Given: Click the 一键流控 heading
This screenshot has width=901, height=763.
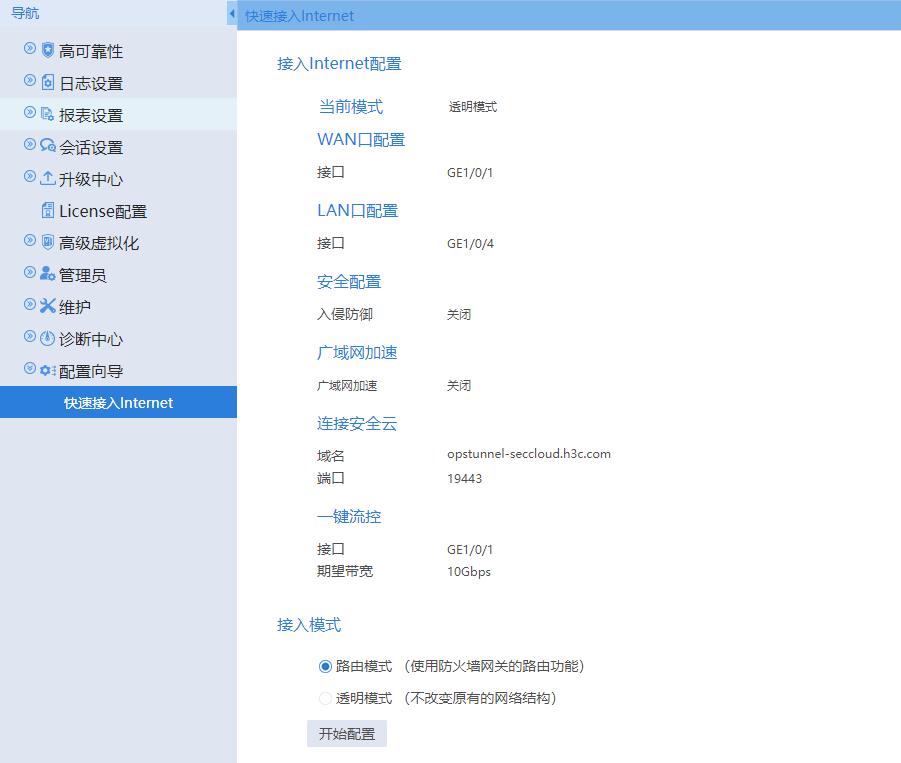Looking at the screenshot, I should tap(349, 517).
